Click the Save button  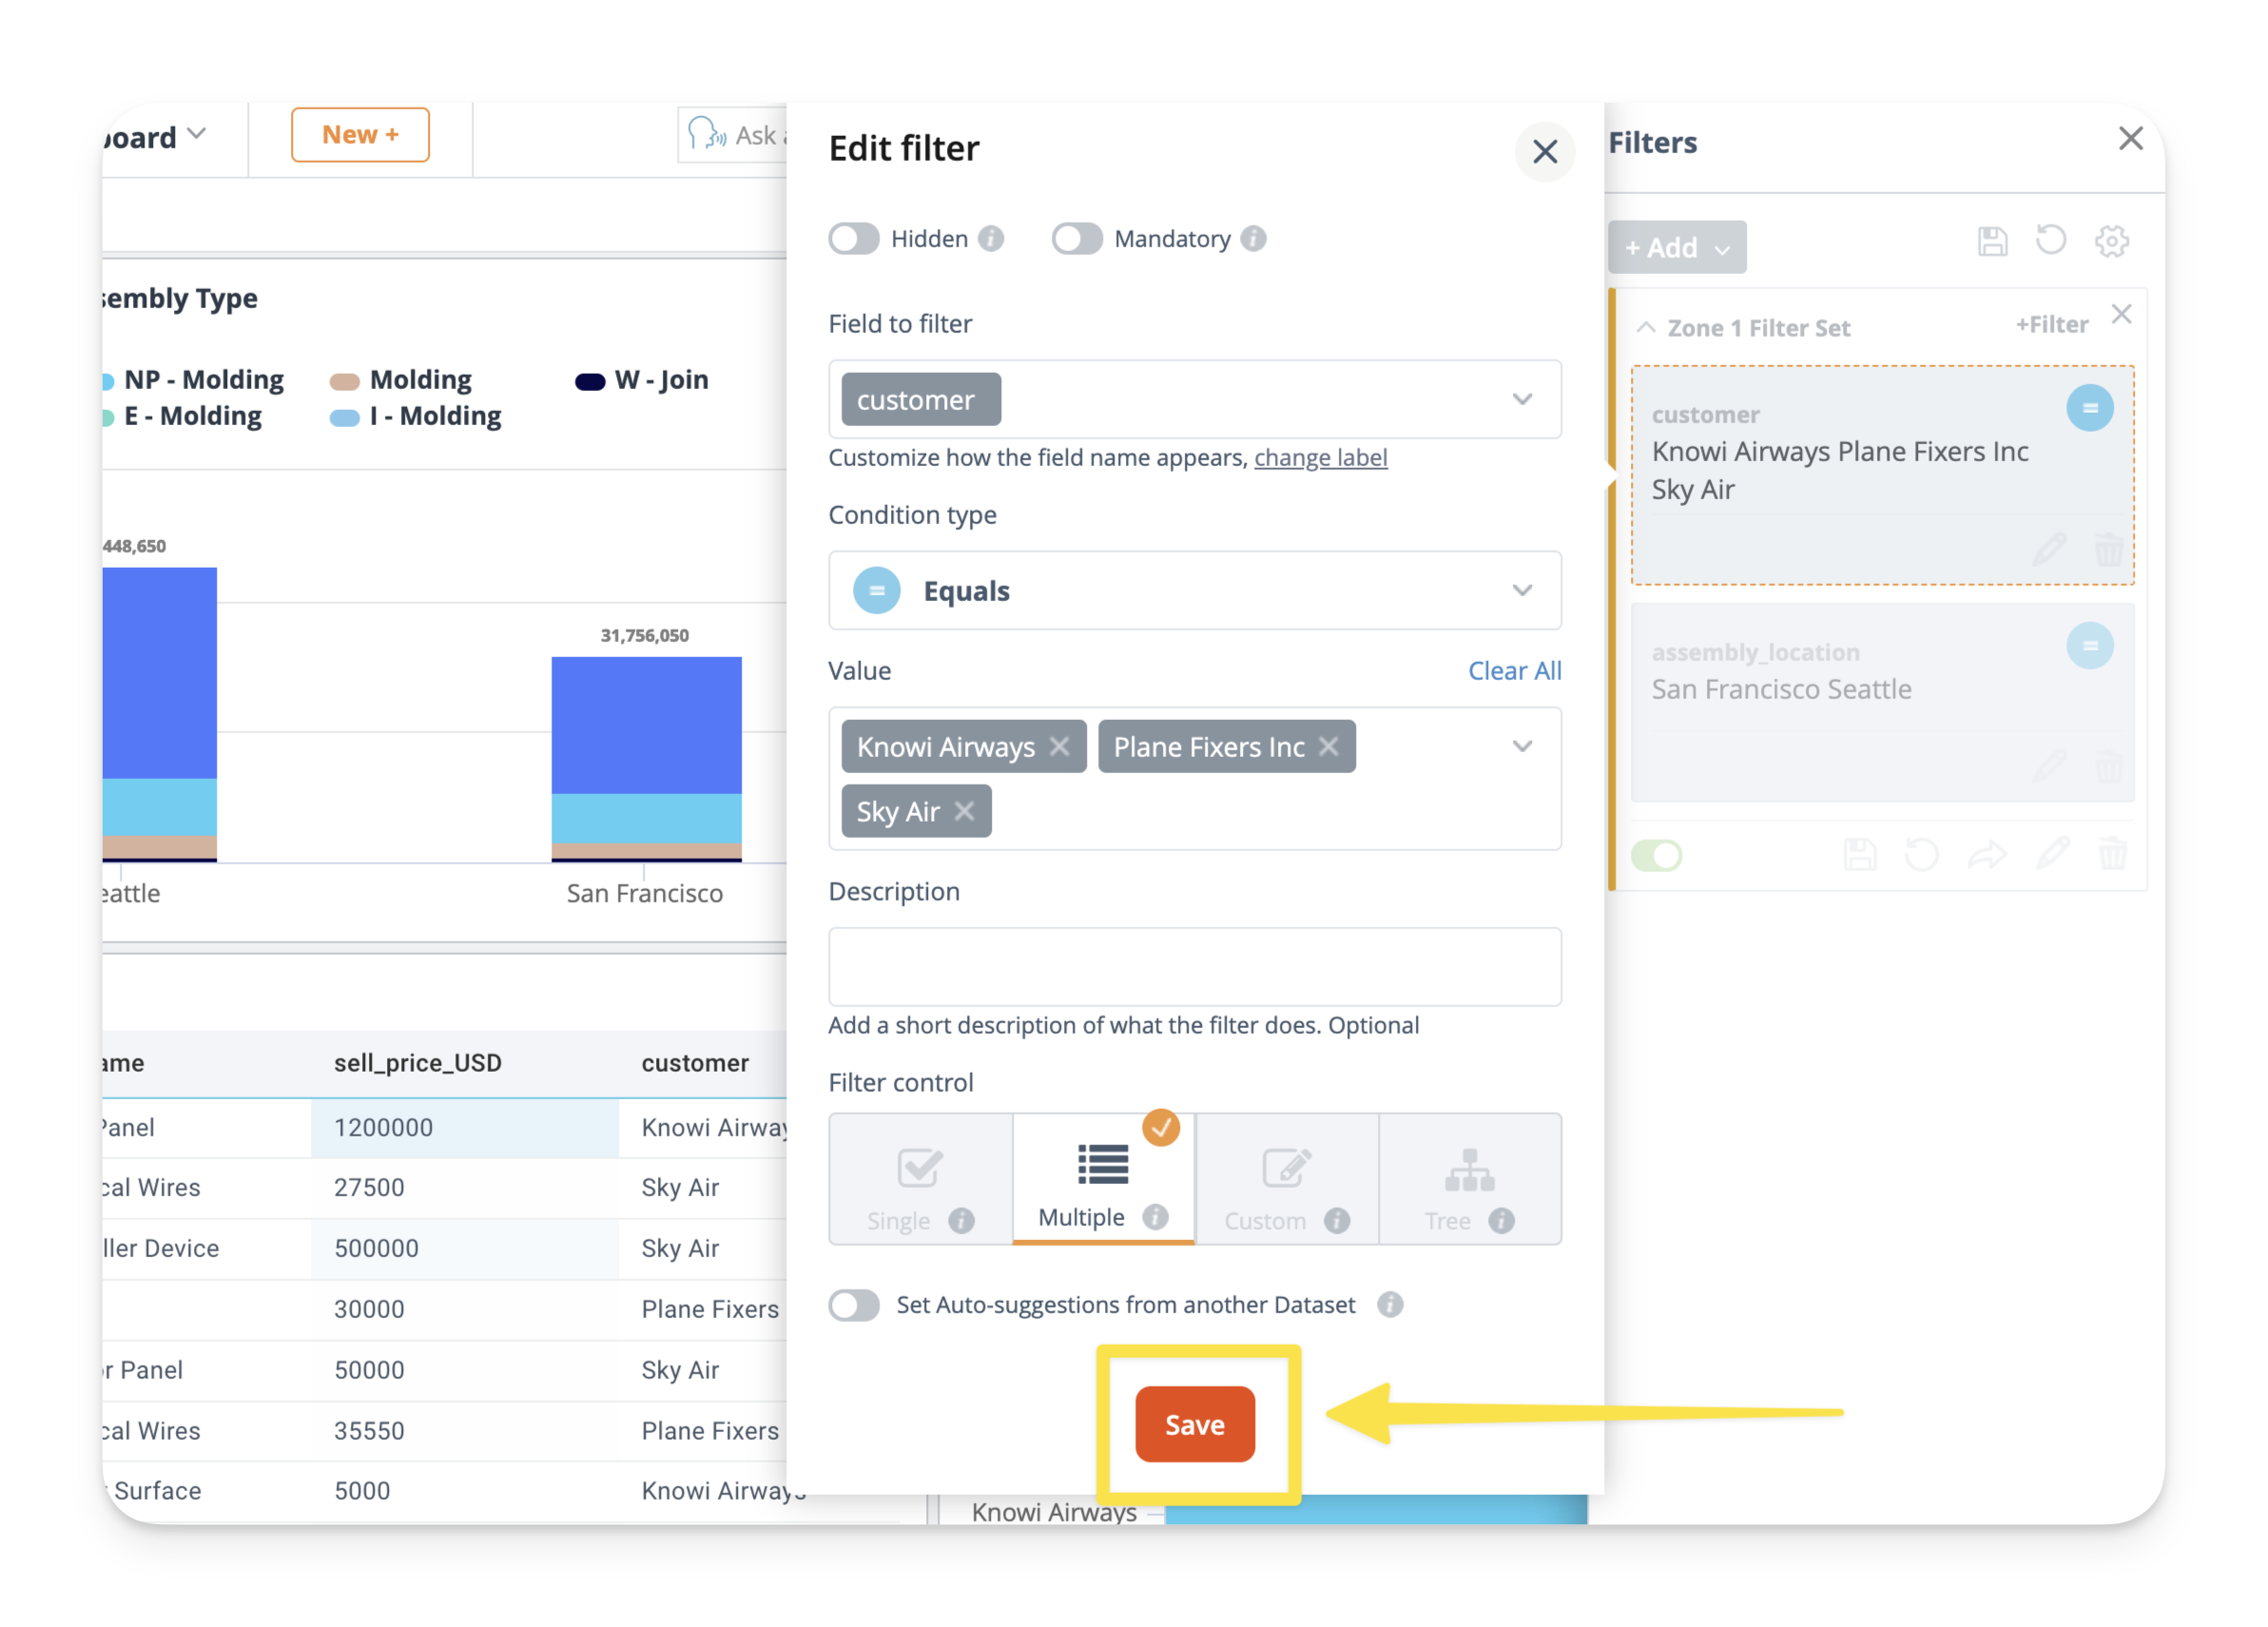pyautogui.click(x=1194, y=1424)
